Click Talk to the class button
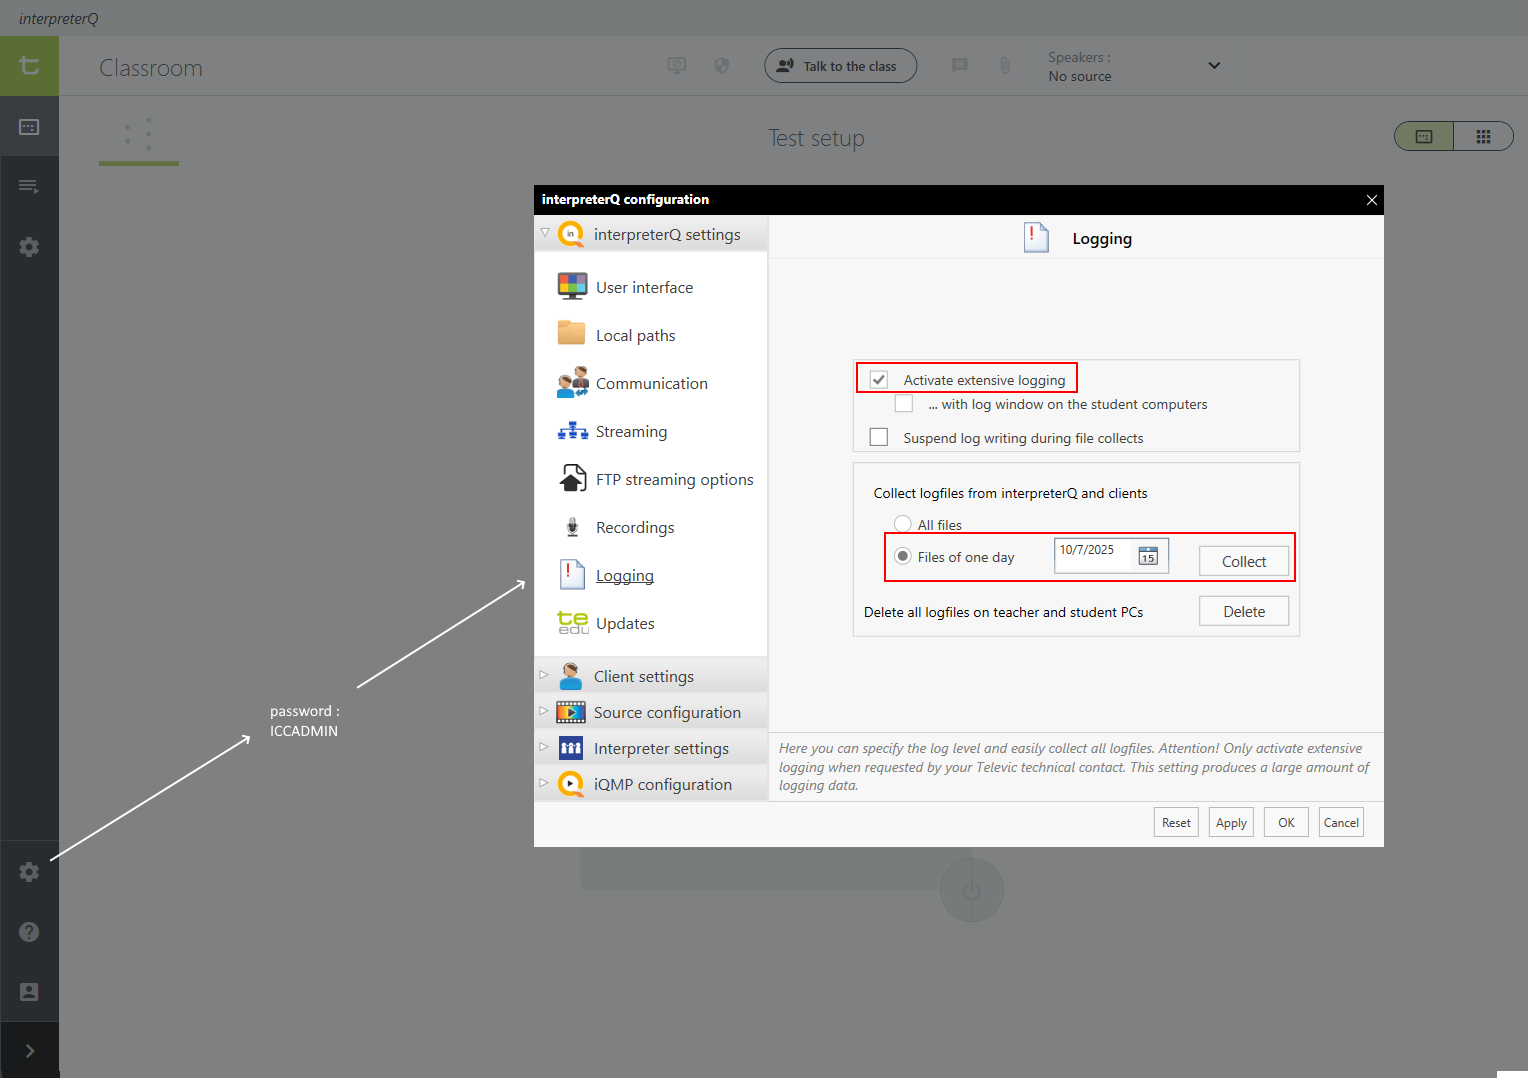 tap(840, 66)
